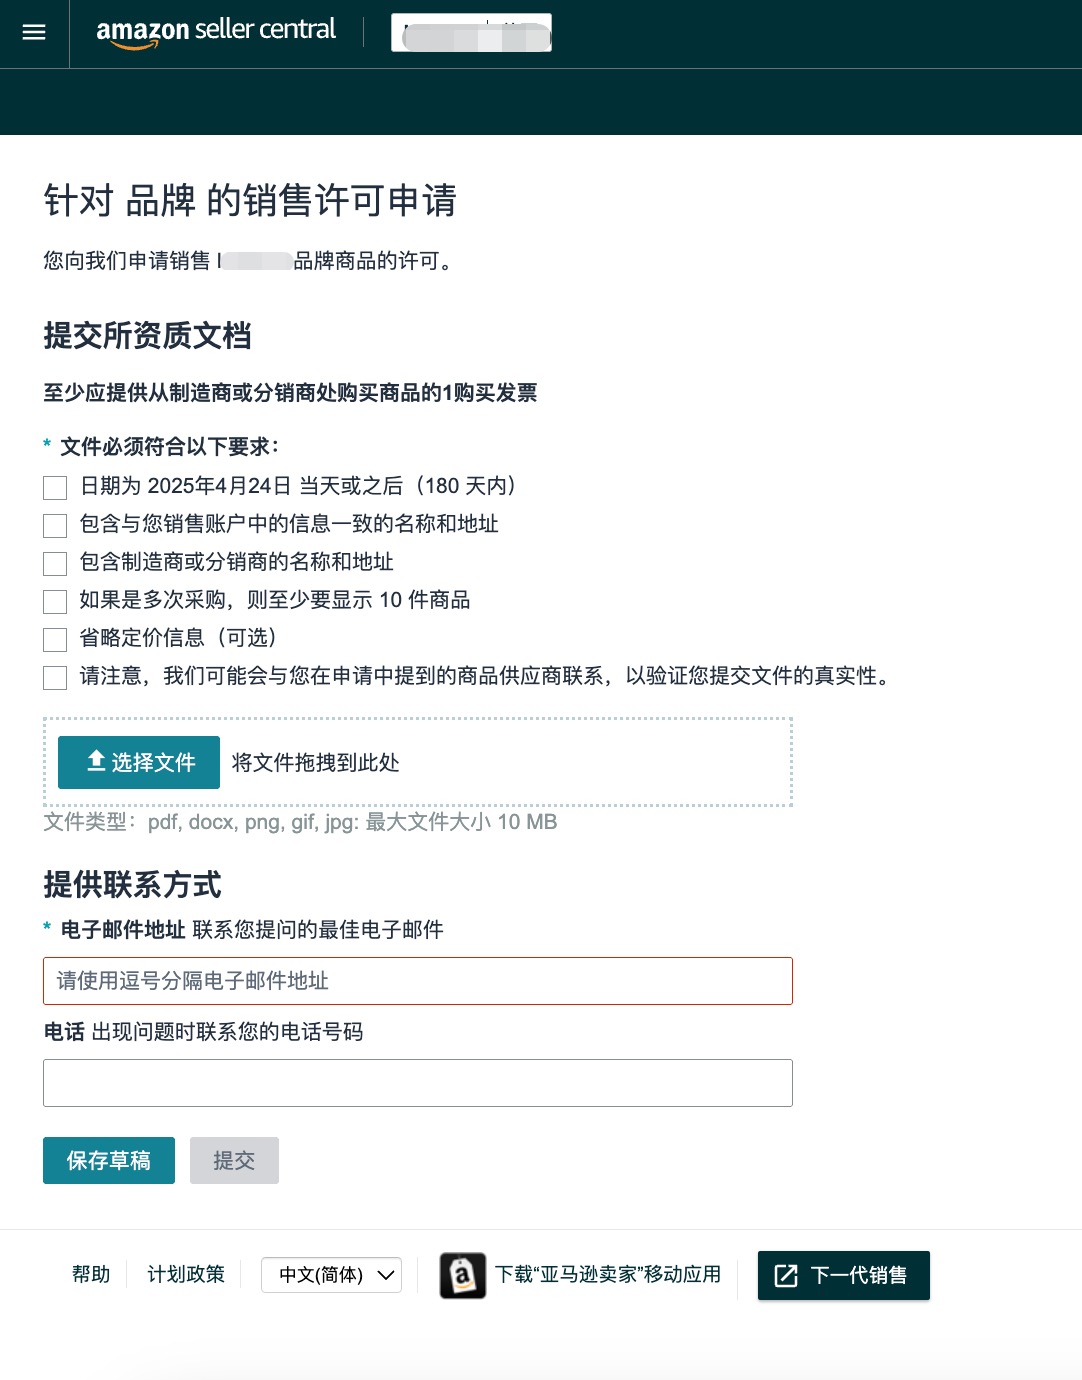Click the 保存草稿 button
This screenshot has width=1082, height=1380.
point(109,1160)
